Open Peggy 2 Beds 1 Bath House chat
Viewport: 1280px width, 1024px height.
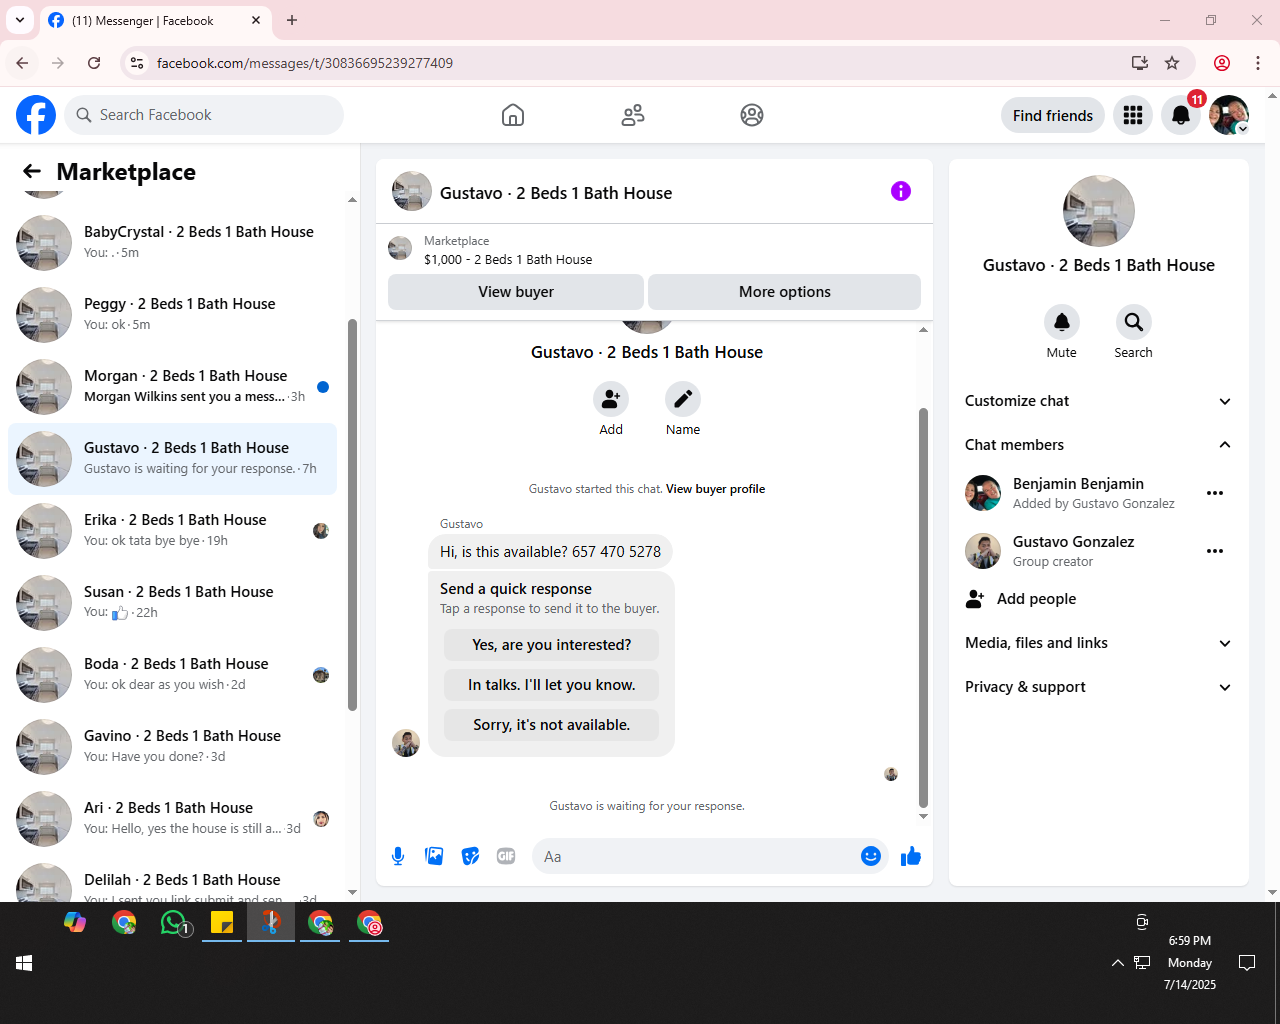click(x=172, y=315)
